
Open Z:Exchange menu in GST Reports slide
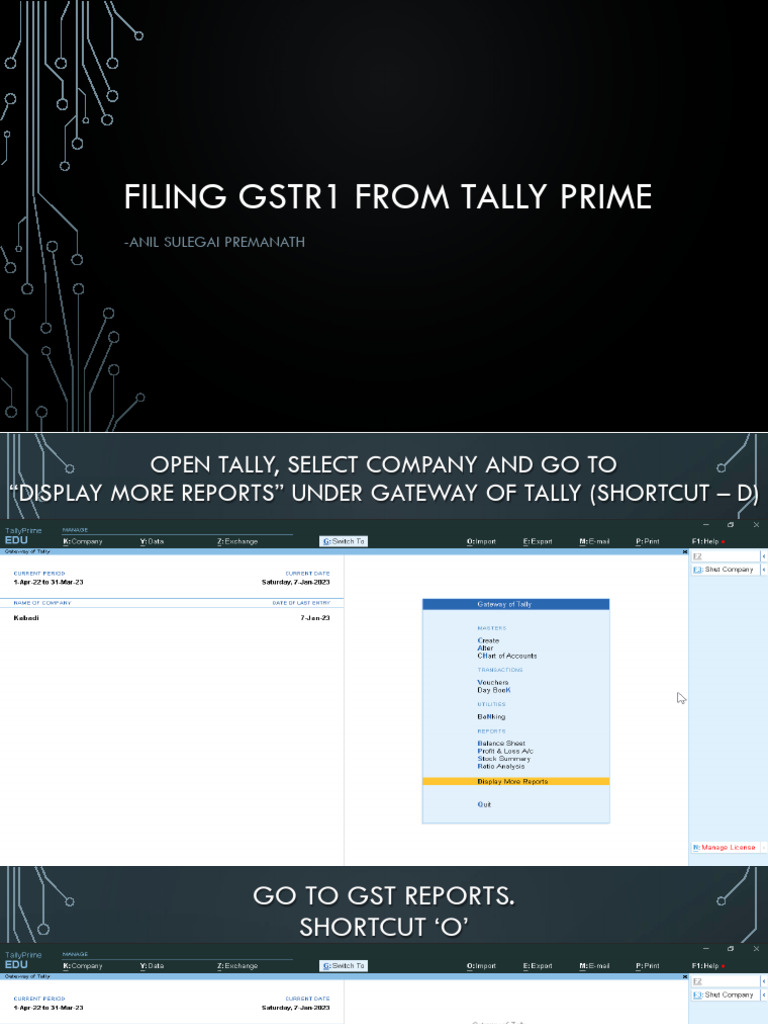coord(238,966)
